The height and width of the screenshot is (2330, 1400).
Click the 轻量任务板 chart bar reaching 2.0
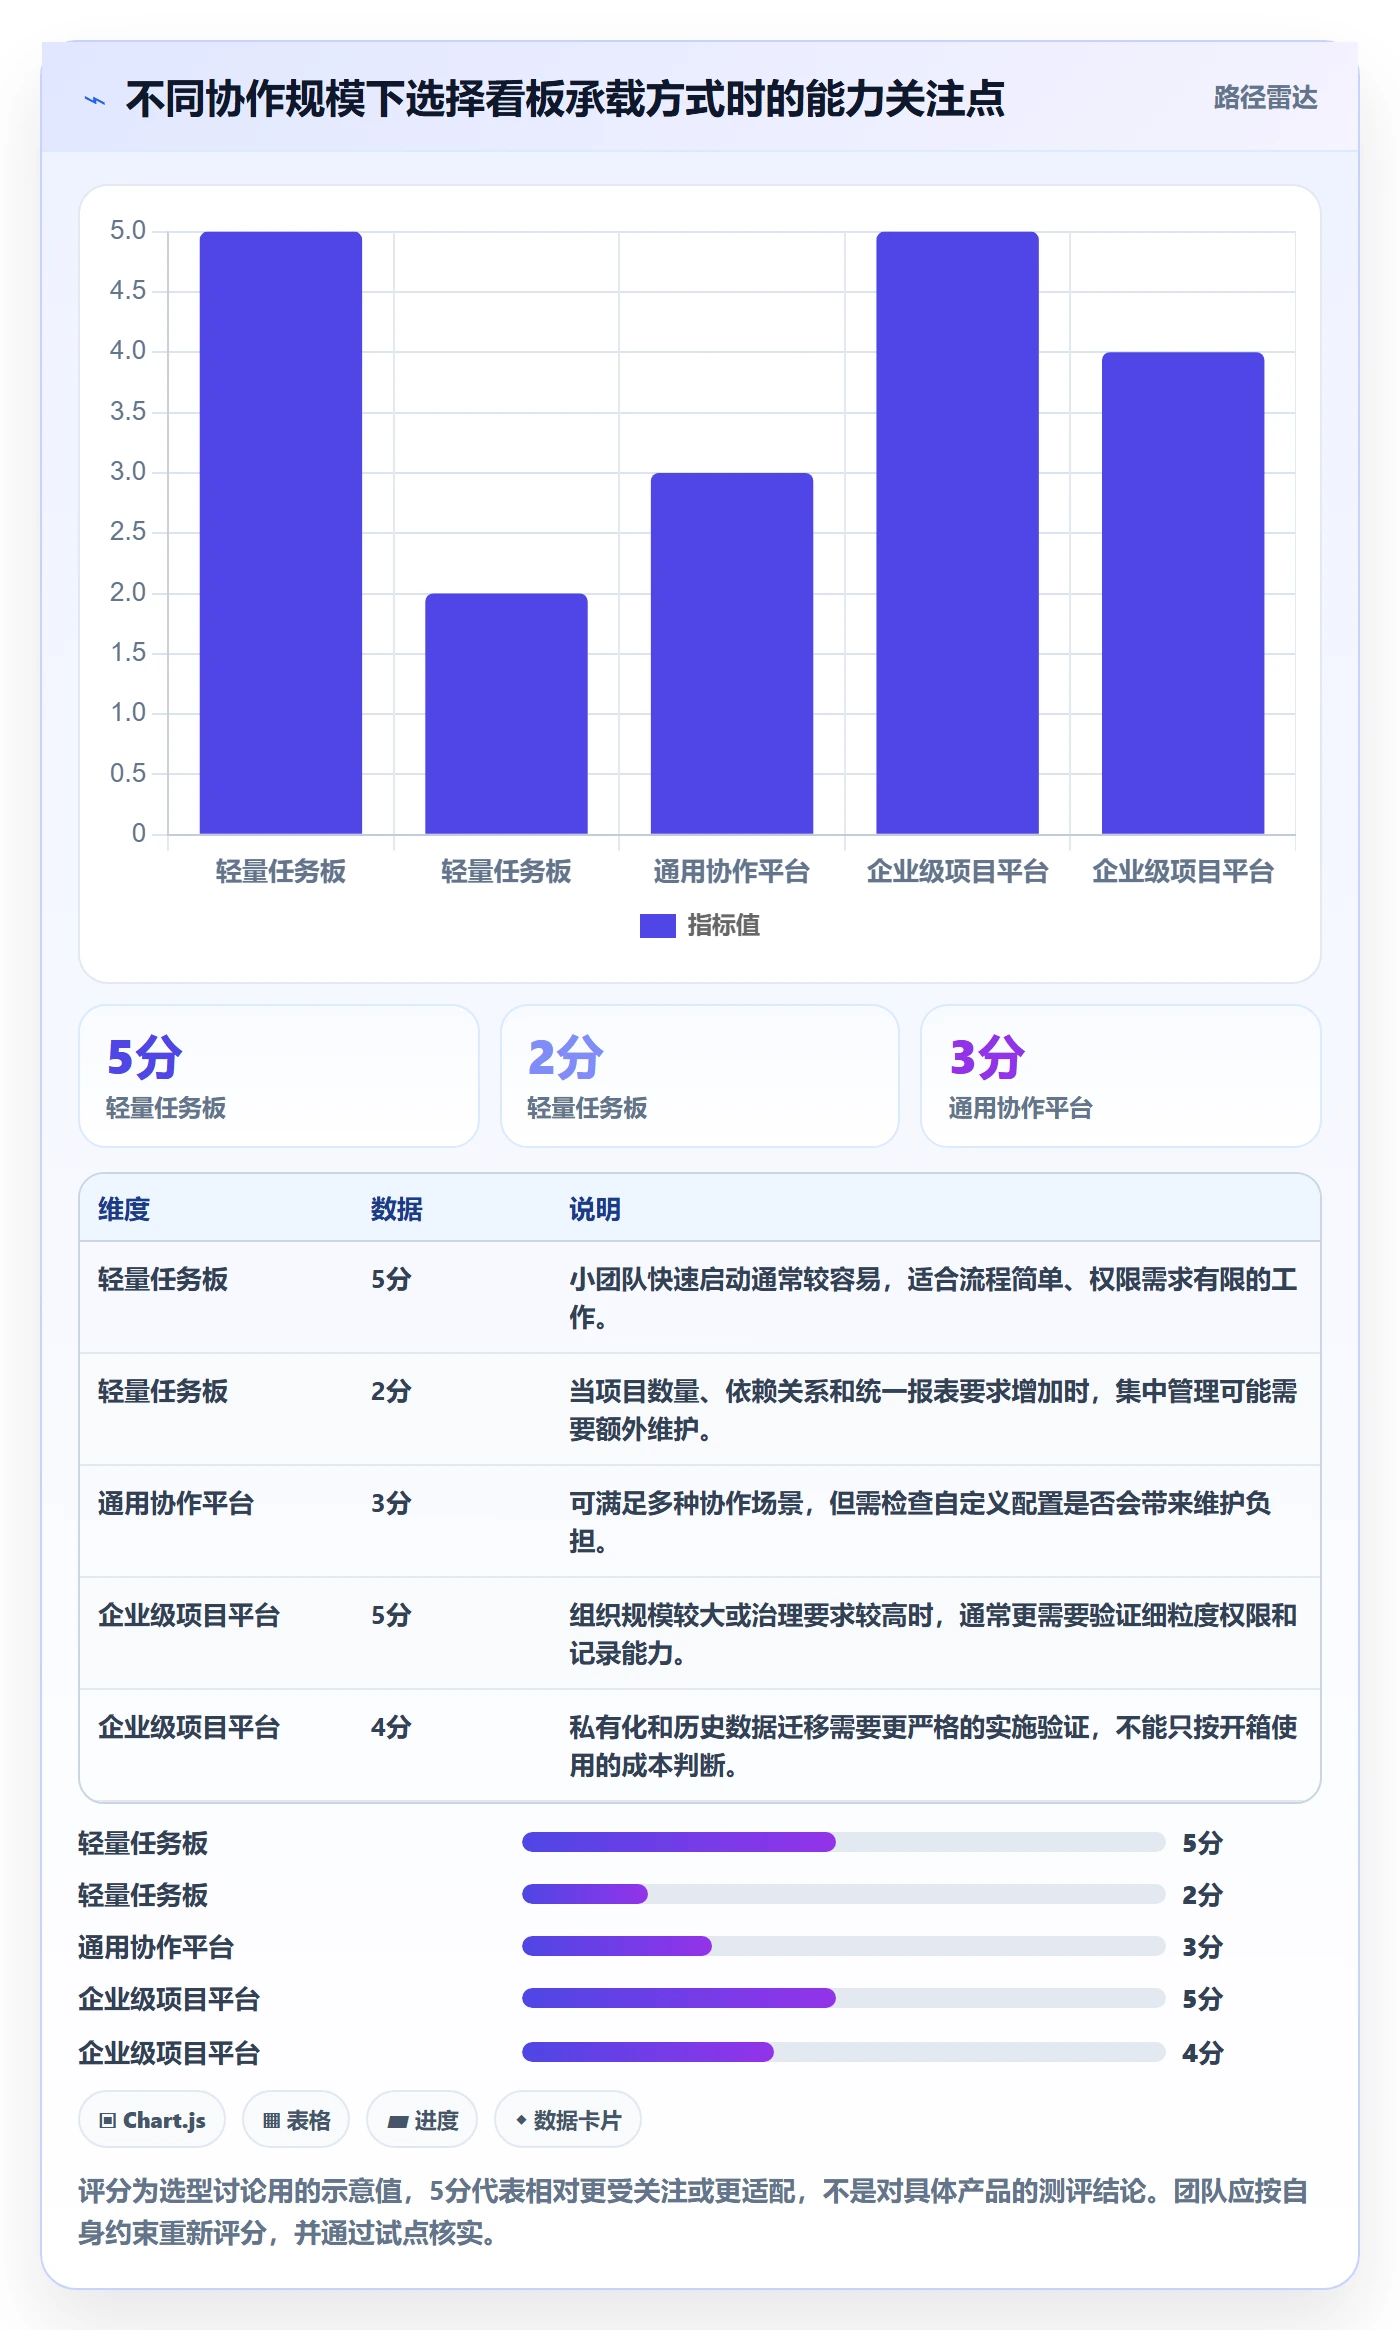point(506,713)
